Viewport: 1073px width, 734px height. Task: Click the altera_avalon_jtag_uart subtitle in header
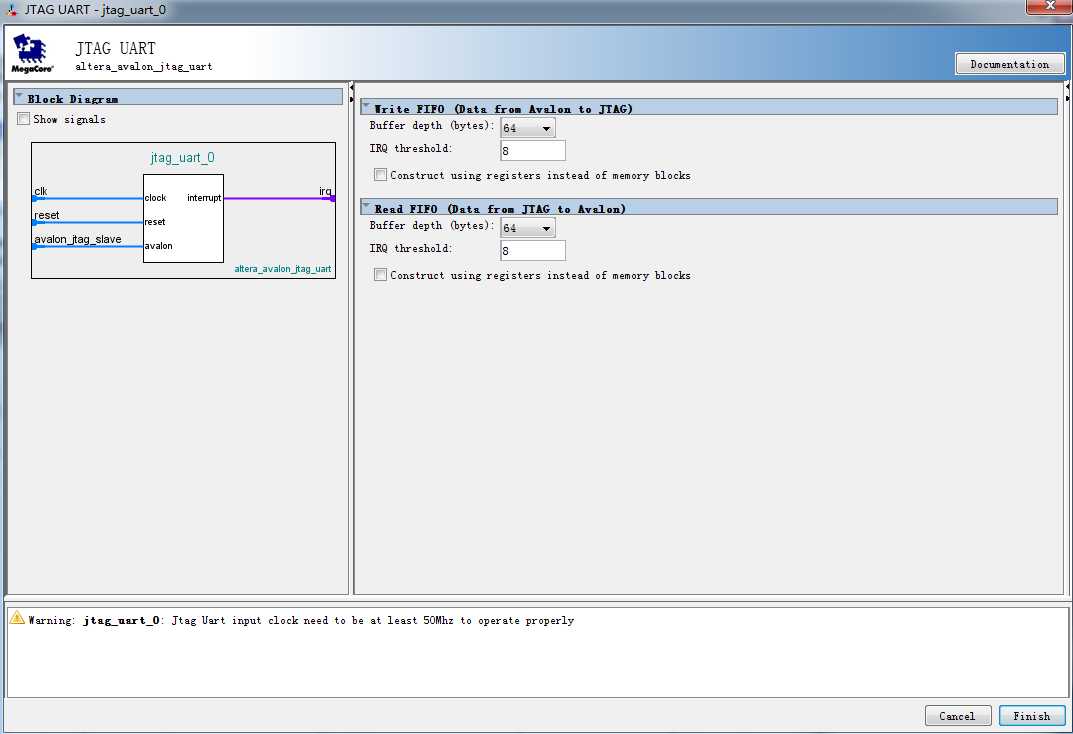[144, 66]
